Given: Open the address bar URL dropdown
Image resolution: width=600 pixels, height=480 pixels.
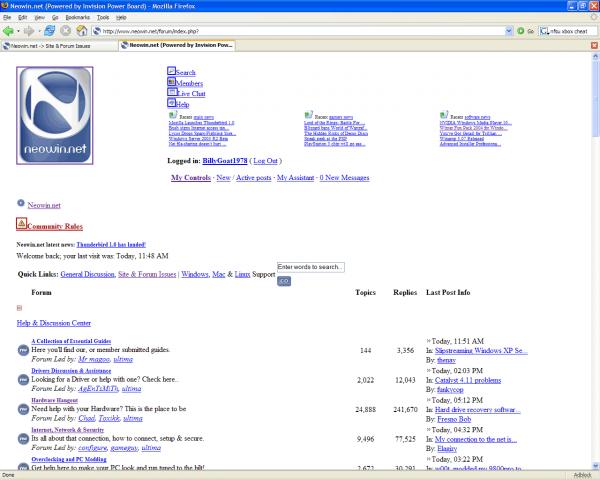Looking at the screenshot, I should (x=509, y=31).
